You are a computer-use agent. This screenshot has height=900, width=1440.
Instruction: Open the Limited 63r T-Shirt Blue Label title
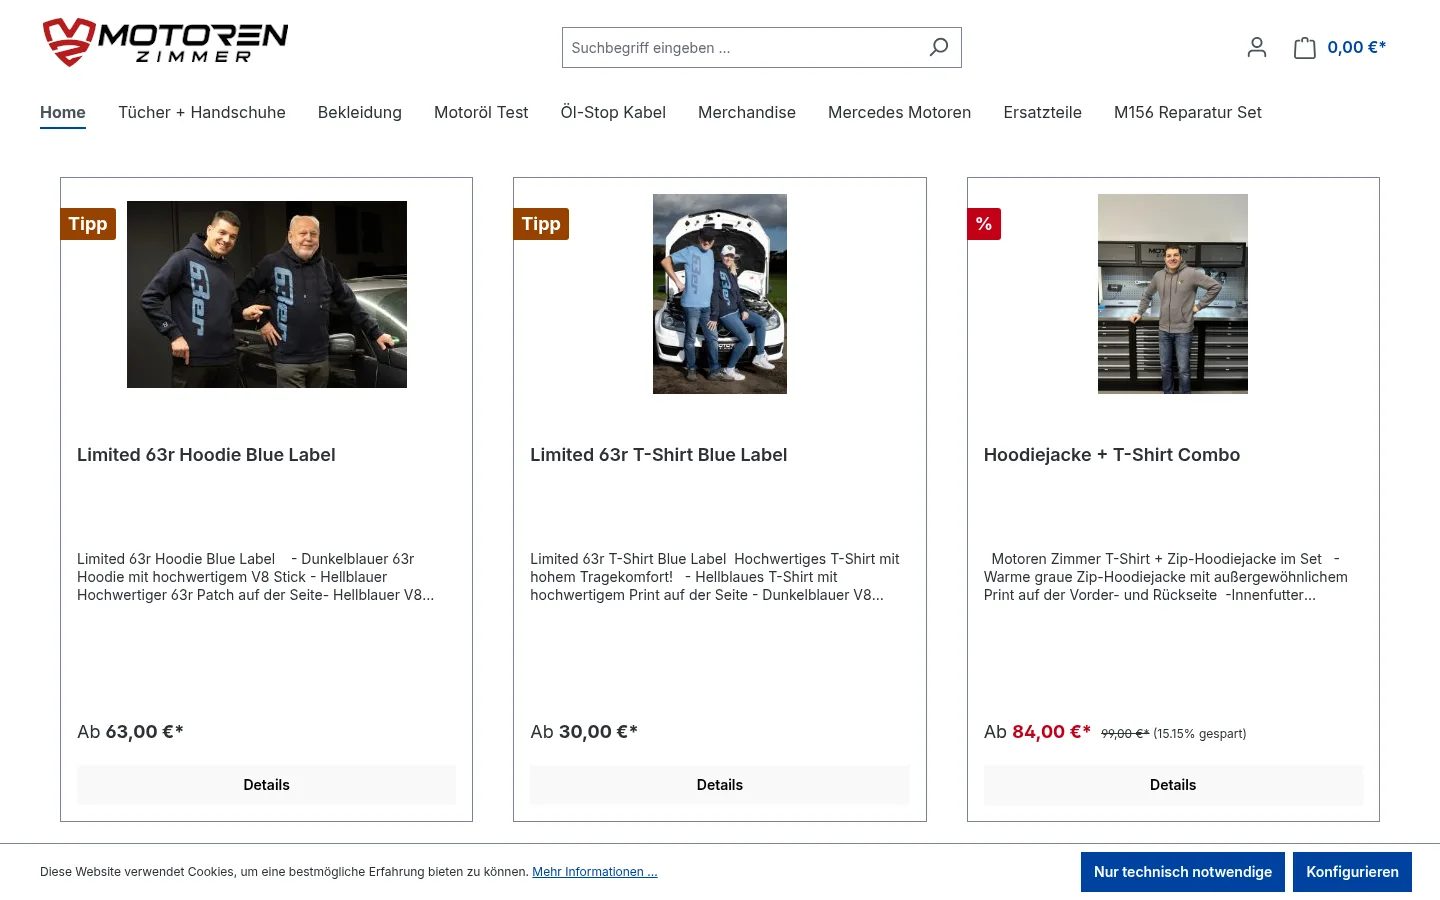coord(659,455)
